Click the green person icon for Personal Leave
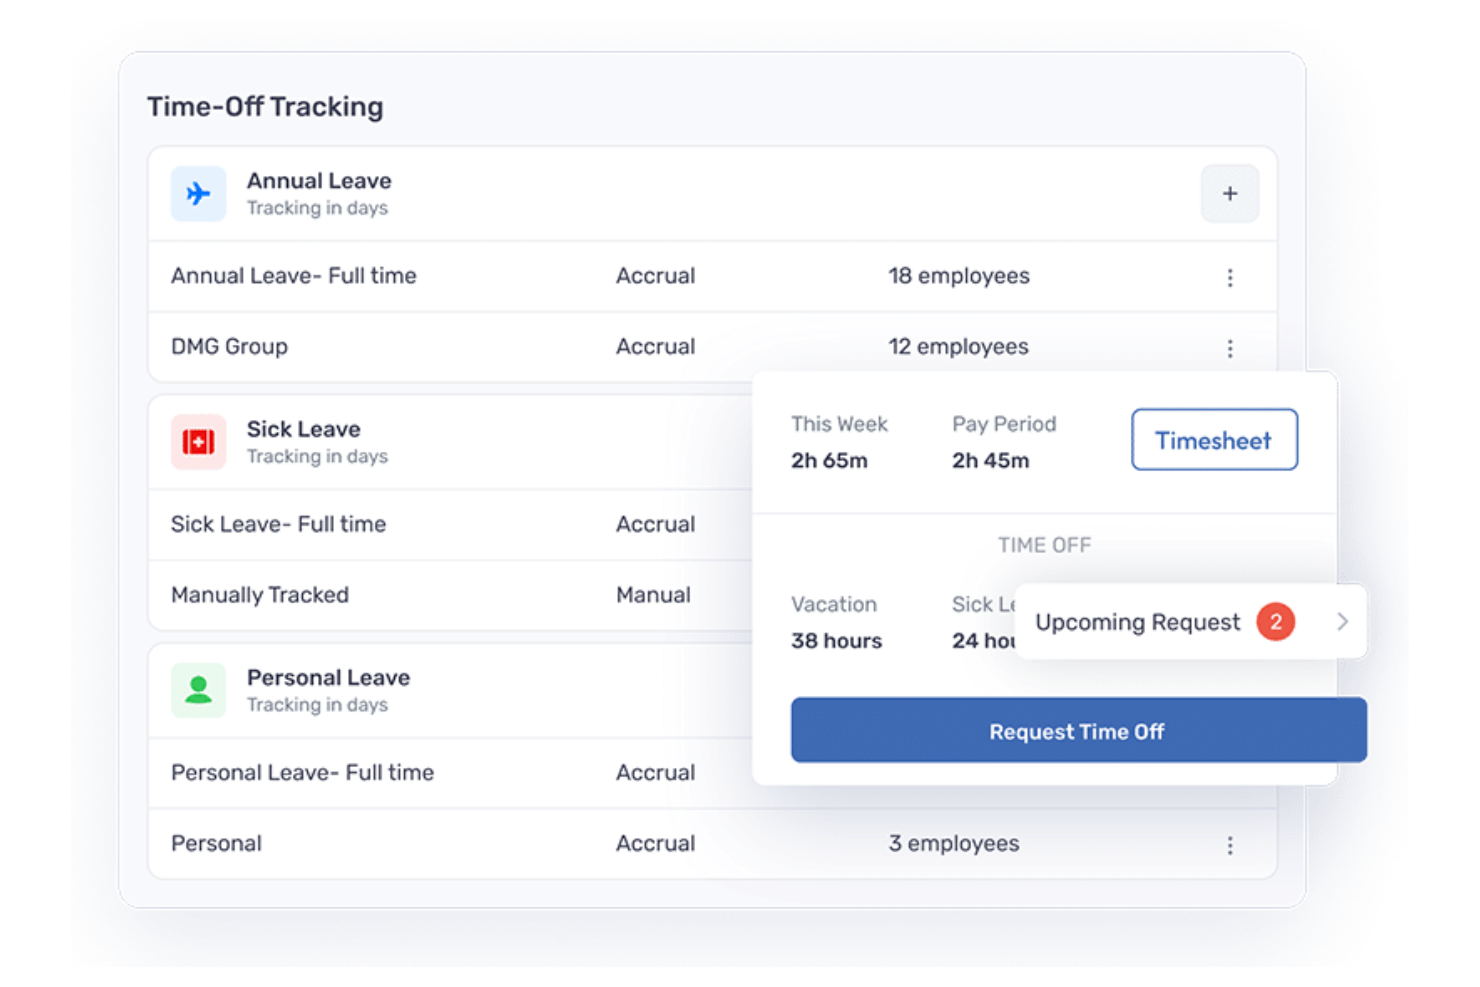Image resolution: width=1480 pixels, height=987 pixels. click(x=198, y=689)
